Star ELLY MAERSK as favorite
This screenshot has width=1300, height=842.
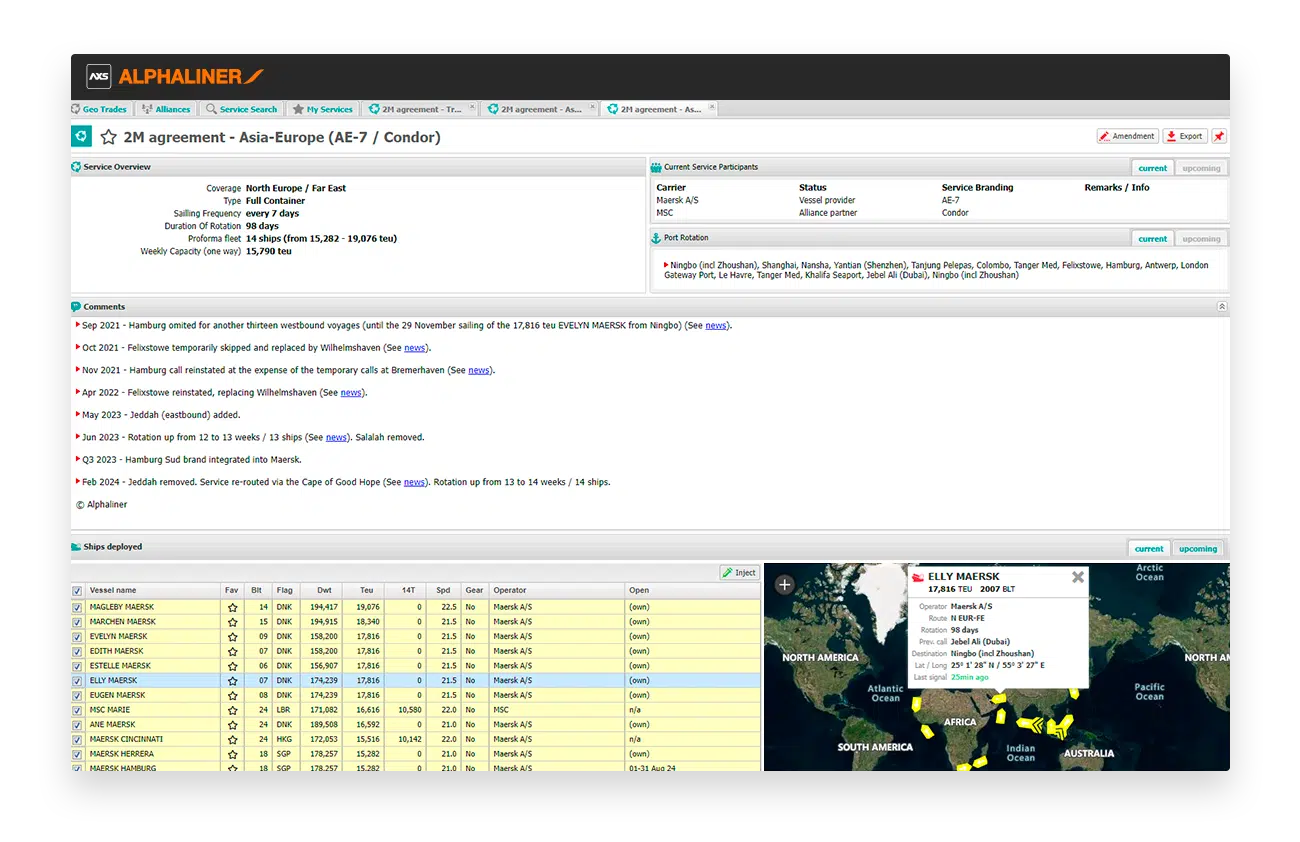(233, 680)
